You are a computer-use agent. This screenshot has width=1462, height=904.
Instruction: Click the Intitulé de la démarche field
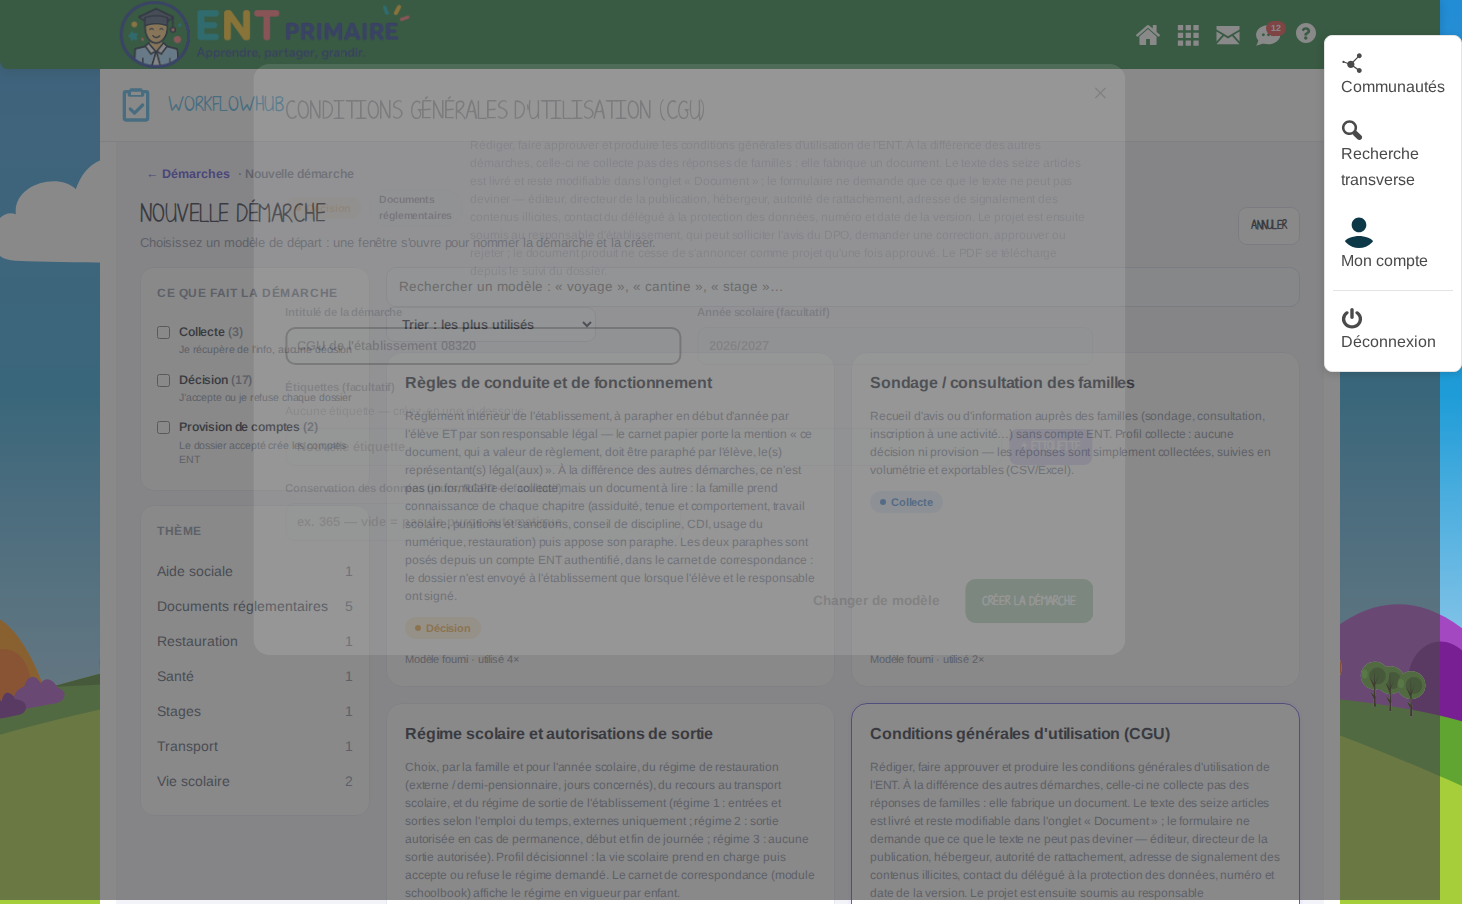pyautogui.click(x=483, y=346)
